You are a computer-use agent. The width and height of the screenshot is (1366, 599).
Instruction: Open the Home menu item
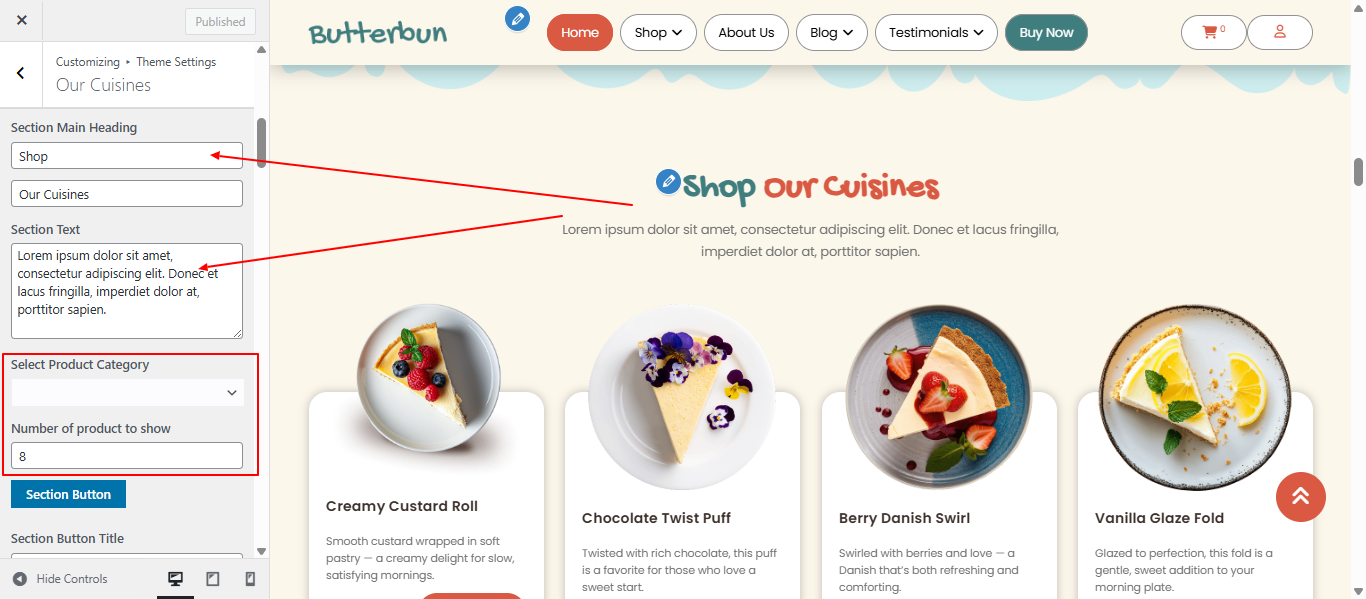coord(580,32)
